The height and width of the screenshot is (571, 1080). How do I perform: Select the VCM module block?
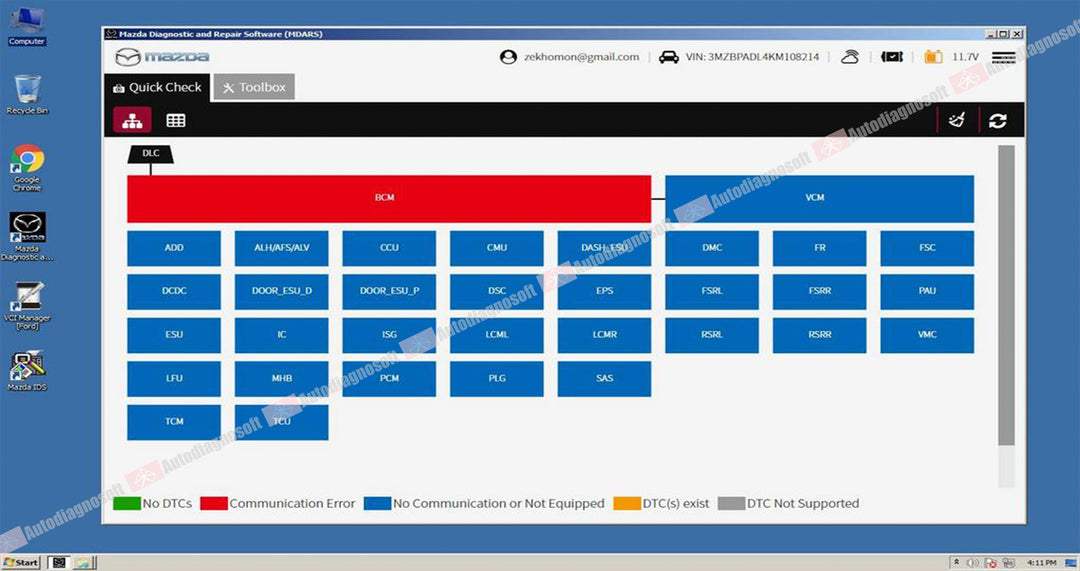coord(820,198)
